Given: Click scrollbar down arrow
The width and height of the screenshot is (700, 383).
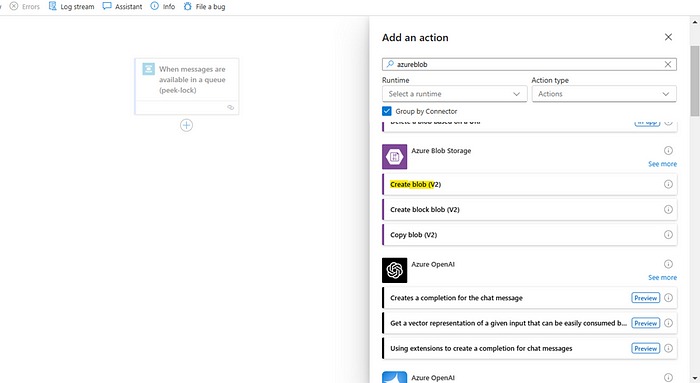Looking at the screenshot, I should pyautogui.click(x=695, y=379).
